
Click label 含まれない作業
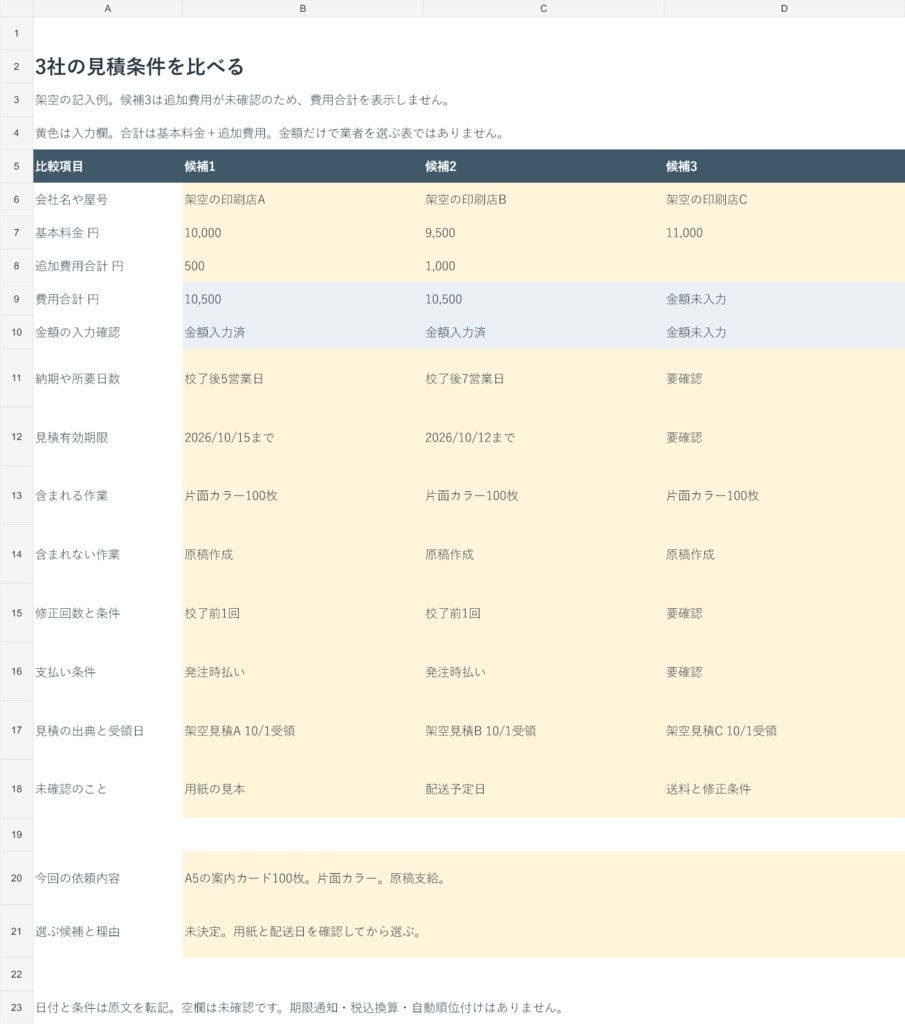point(78,554)
